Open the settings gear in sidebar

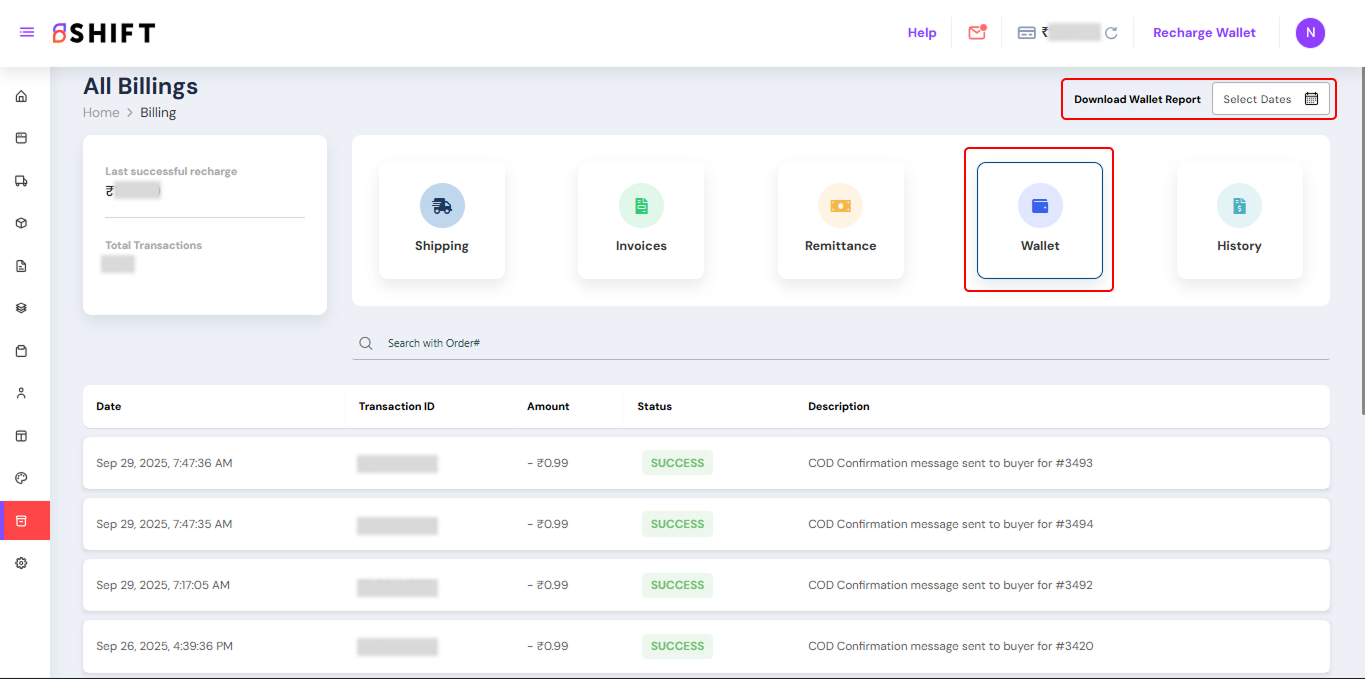(21, 563)
